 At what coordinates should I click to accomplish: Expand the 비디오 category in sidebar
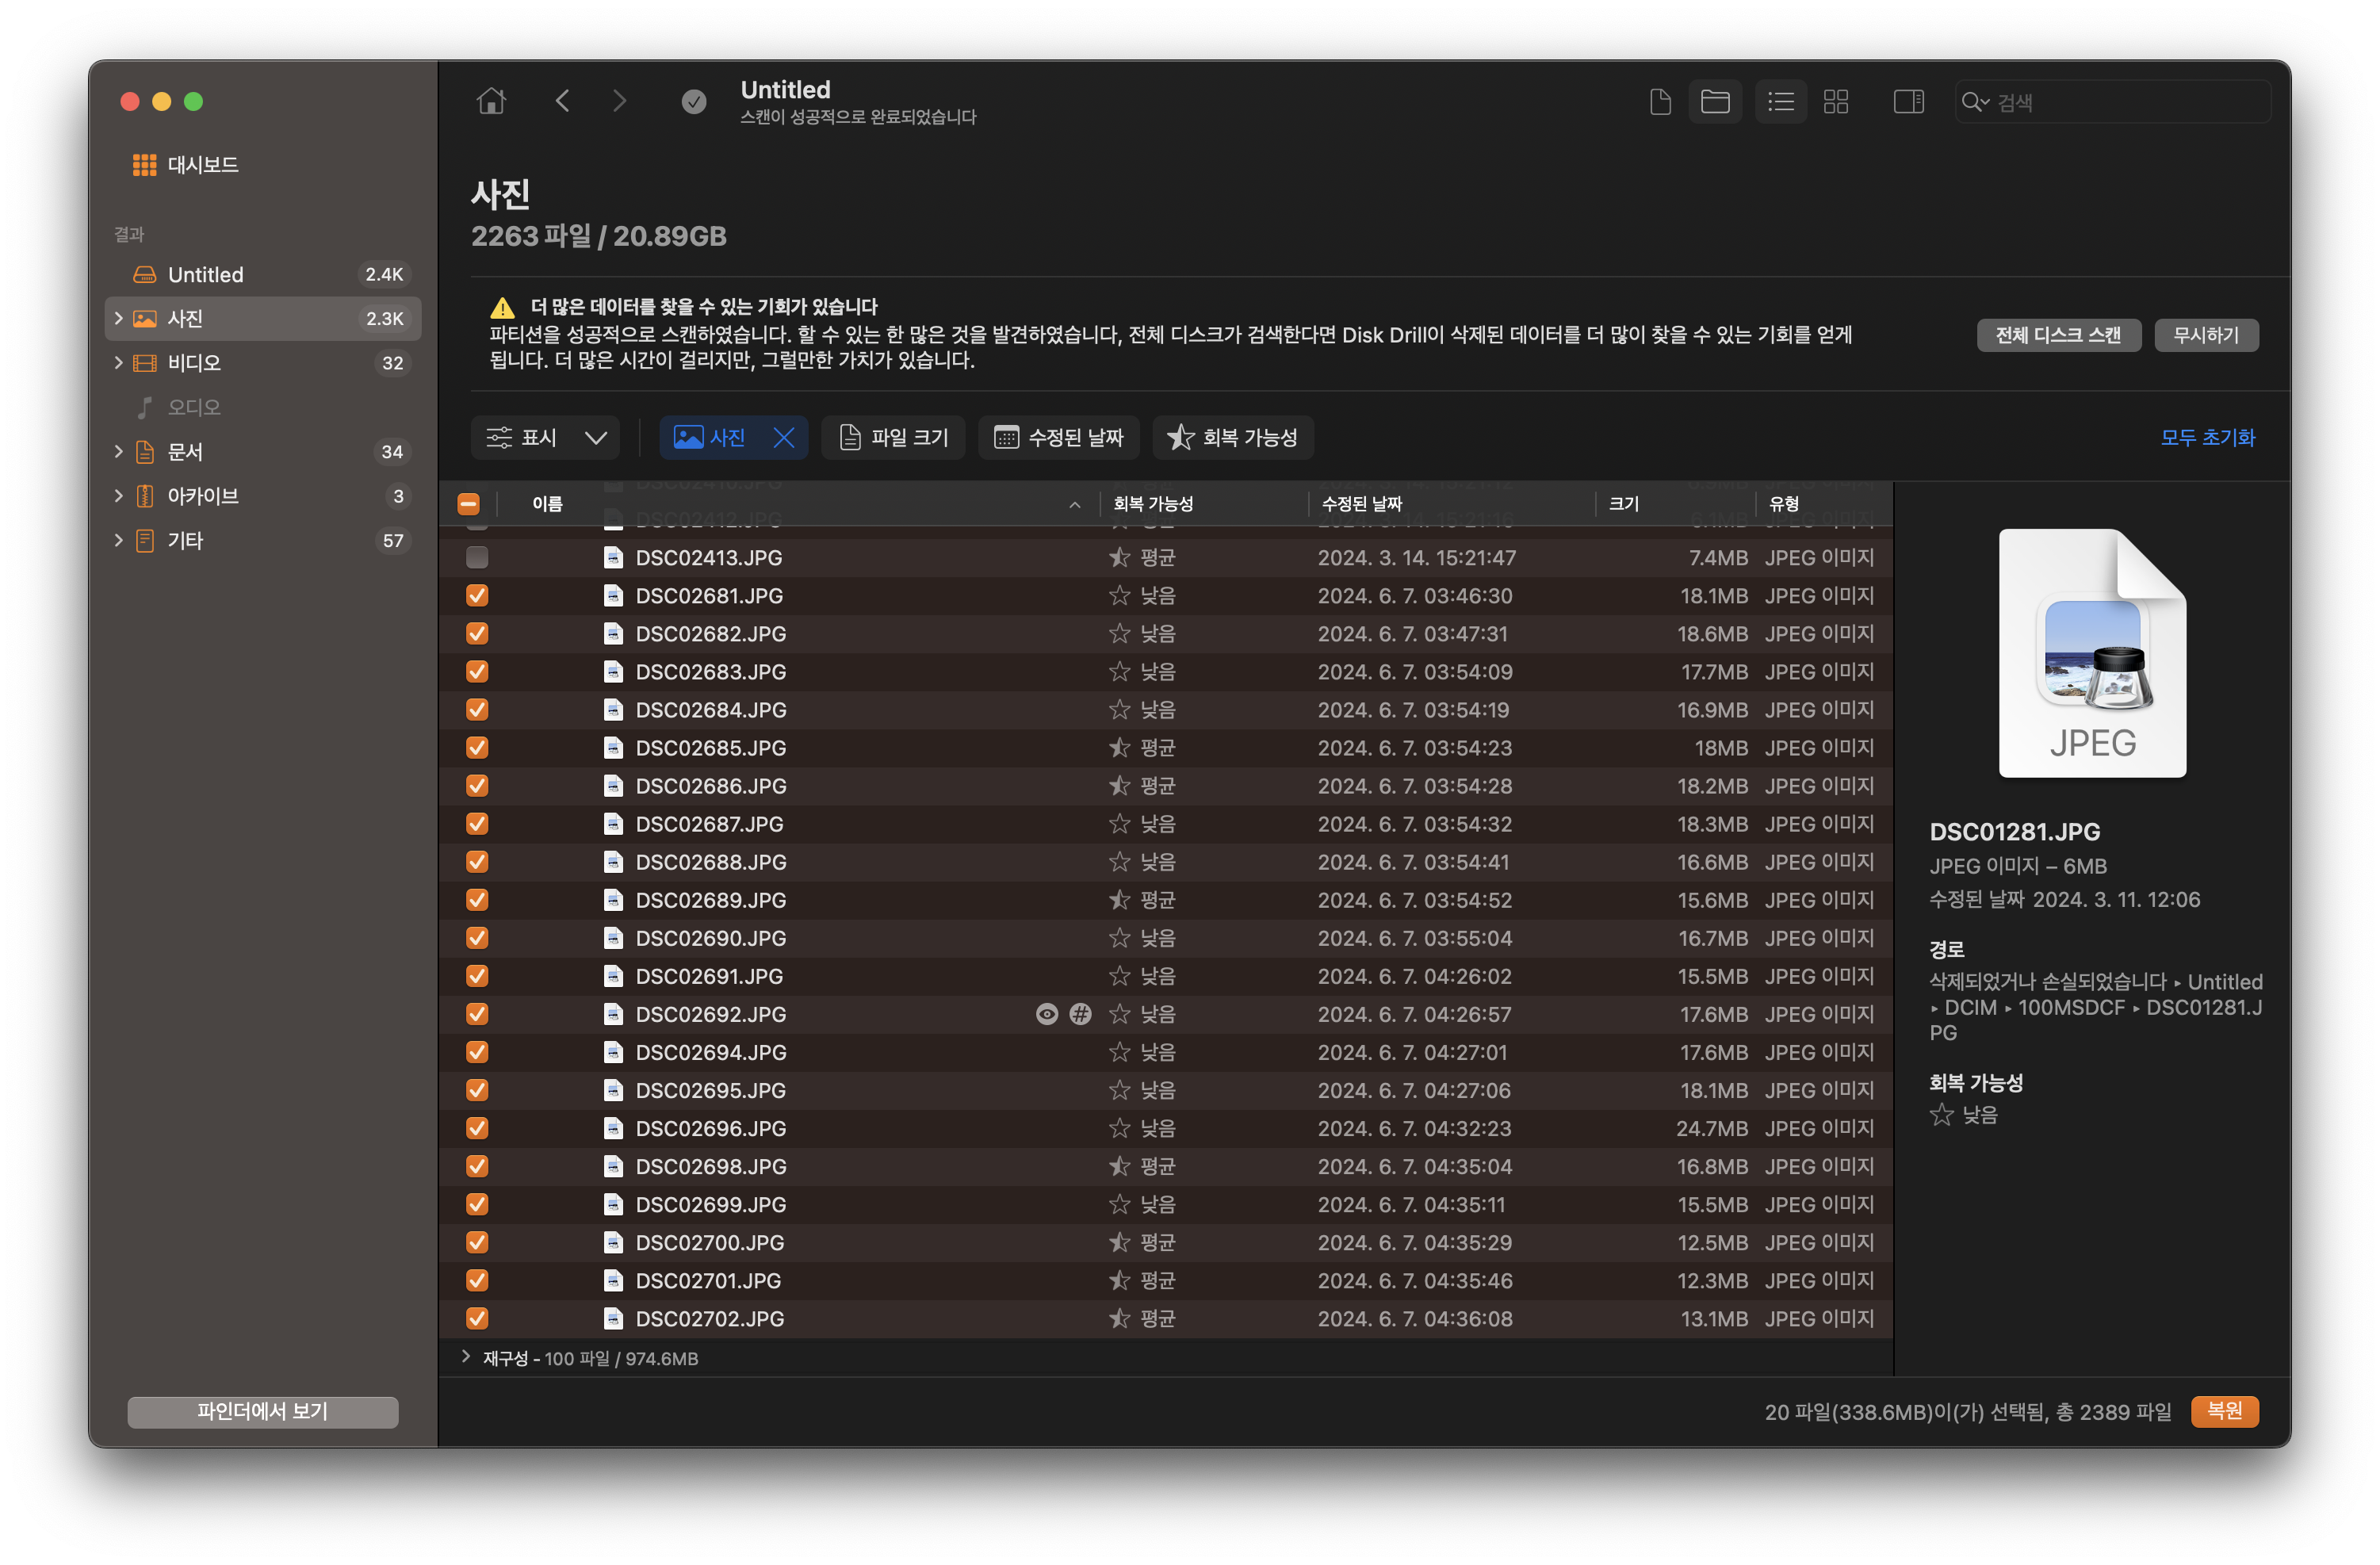pyautogui.click(x=119, y=362)
